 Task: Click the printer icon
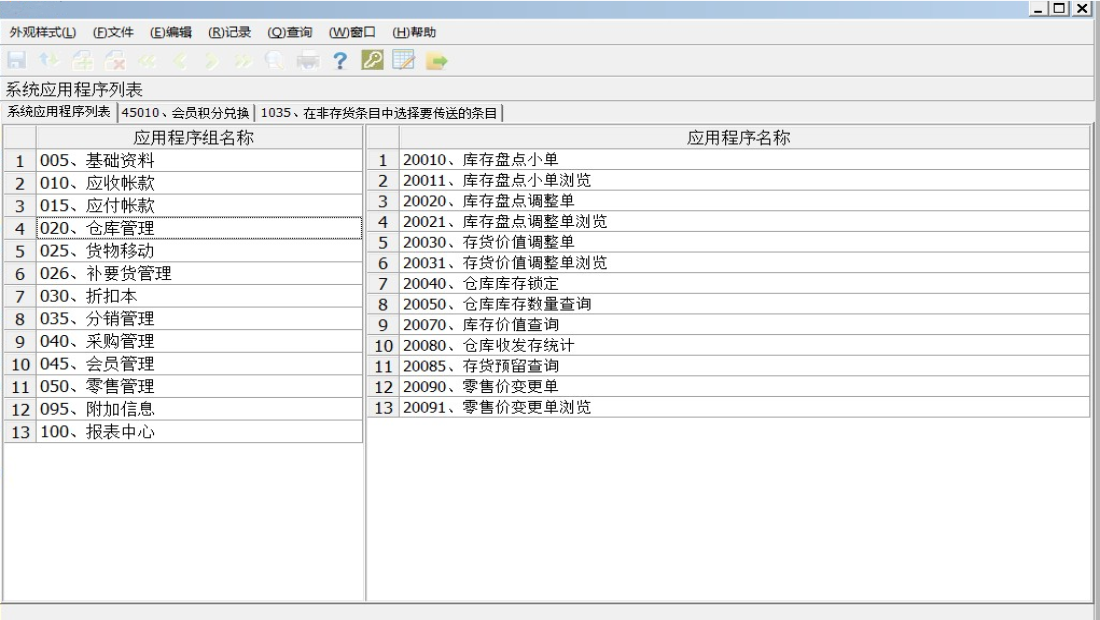(x=307, y=61)
